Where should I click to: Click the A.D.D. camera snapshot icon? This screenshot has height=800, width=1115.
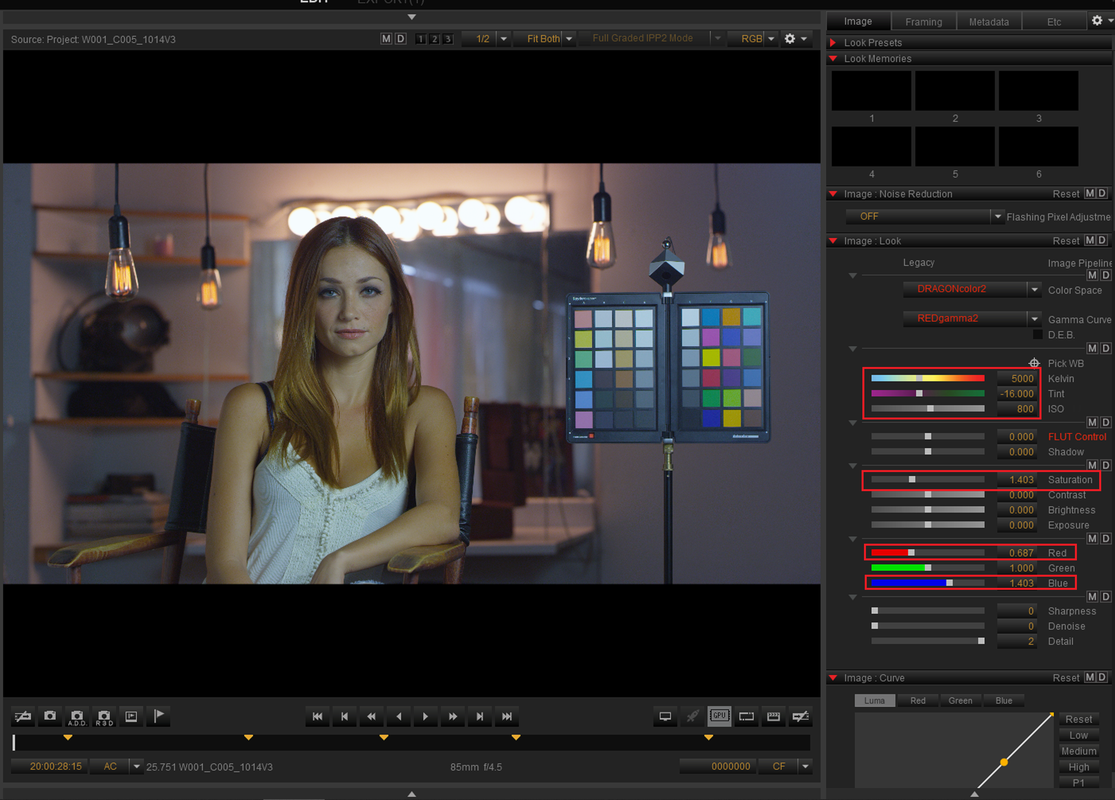click(x=77, y=716)
